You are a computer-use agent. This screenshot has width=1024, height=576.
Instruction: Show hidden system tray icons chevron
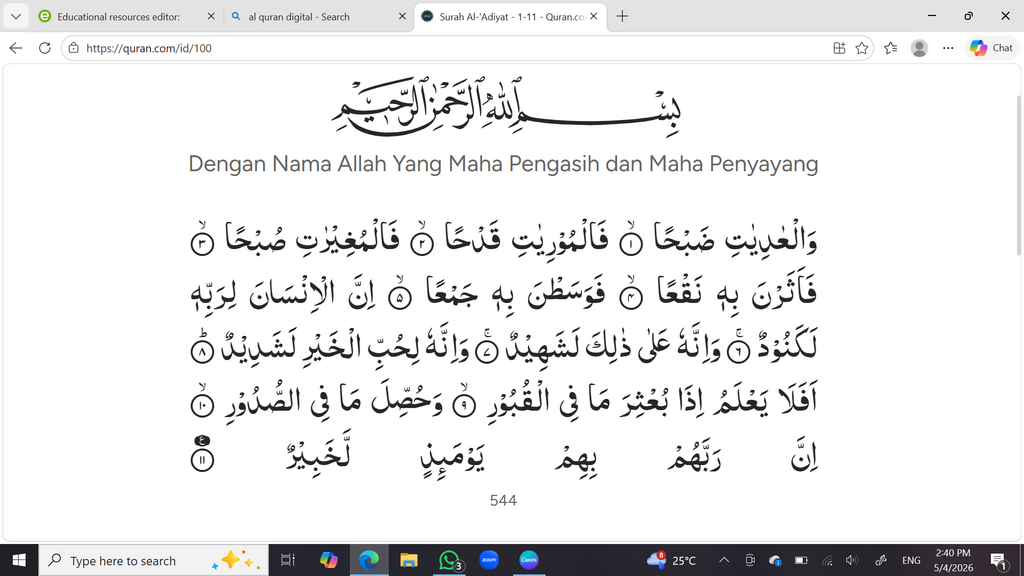click(724, 560)
